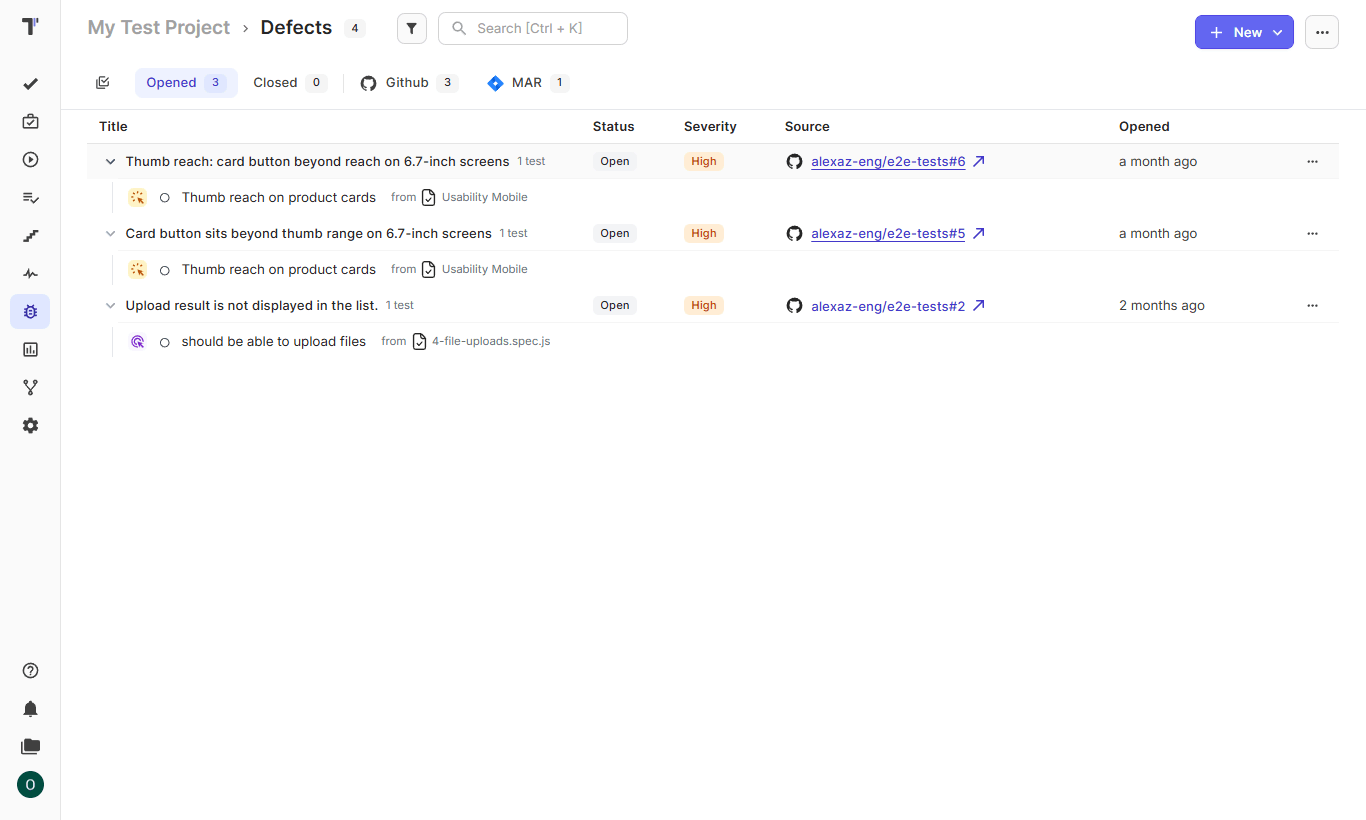Image resolution: width=1366 pixels, height=820 pixels.
Task: Collapse the "Card button sits beyond thumb range" row
Action: point(111,234)
